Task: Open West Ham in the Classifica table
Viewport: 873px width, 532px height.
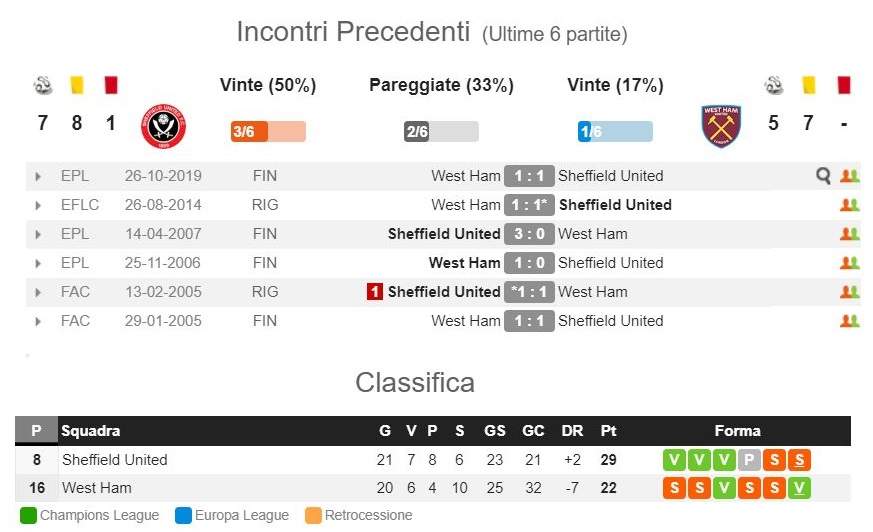Action: 96,488
